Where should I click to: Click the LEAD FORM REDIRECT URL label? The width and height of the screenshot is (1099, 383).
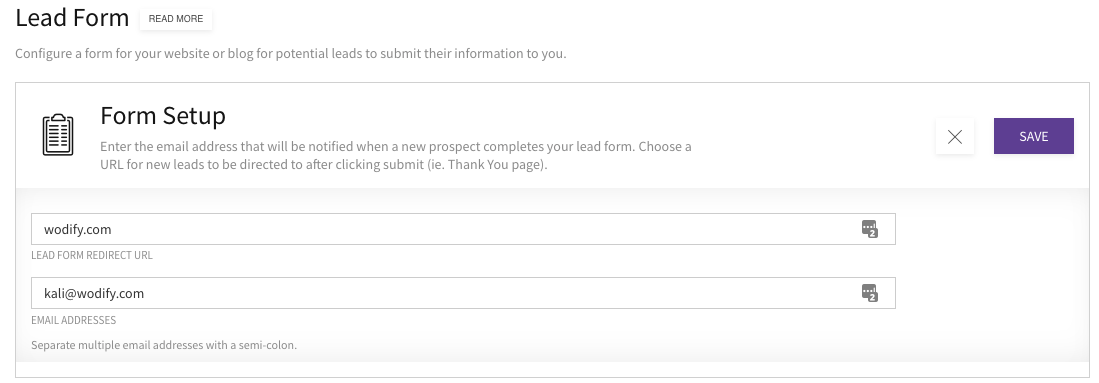pos(92,255)
